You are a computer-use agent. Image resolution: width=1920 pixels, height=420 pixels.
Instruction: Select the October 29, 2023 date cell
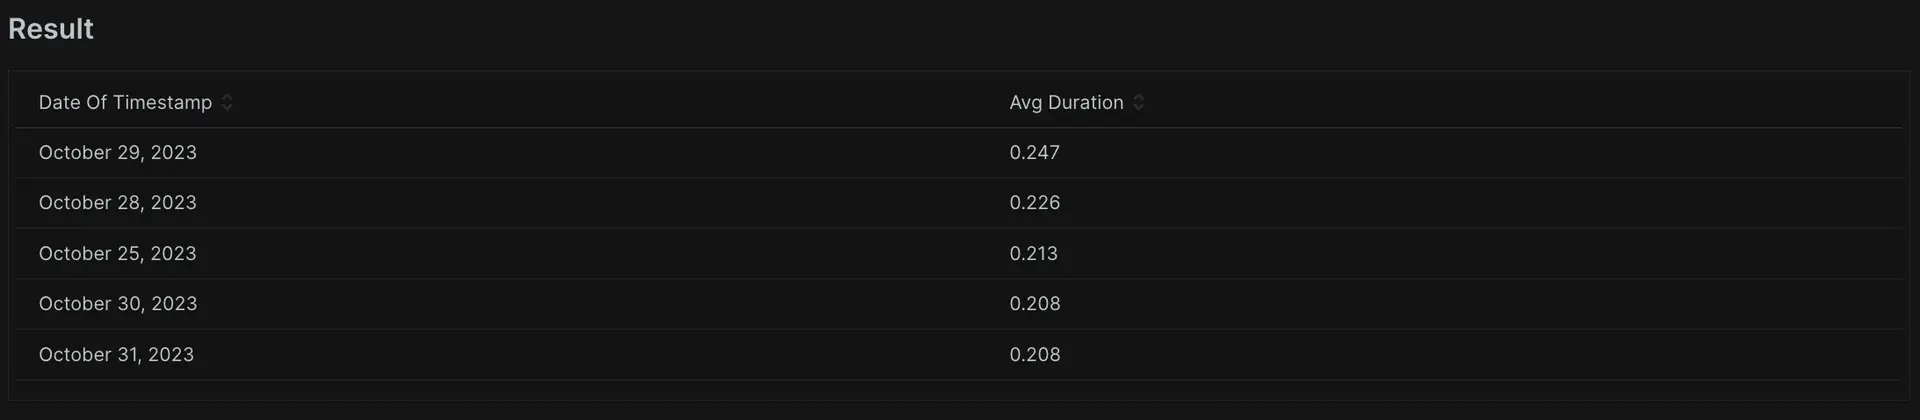coord(118,153)
